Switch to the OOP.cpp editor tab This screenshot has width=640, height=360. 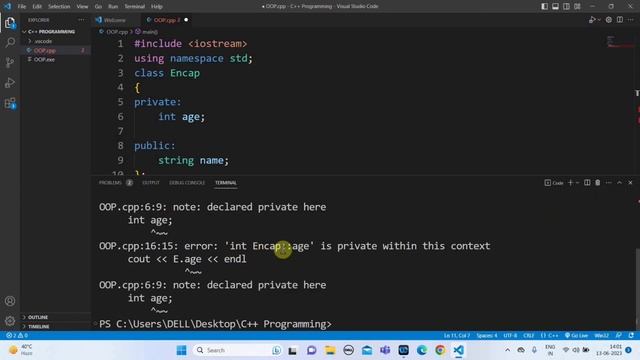(167, 20)
